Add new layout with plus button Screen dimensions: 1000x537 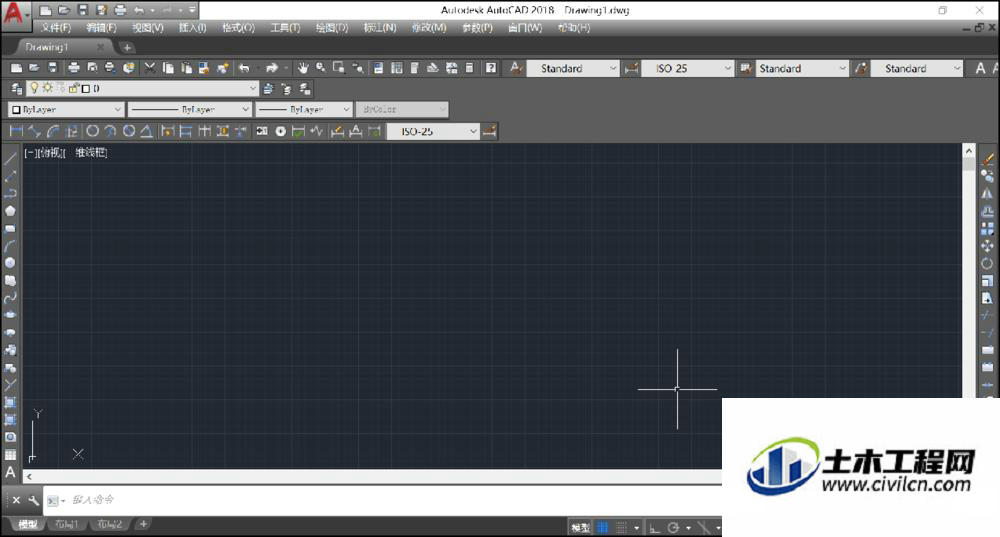click(x=143, y=524)
